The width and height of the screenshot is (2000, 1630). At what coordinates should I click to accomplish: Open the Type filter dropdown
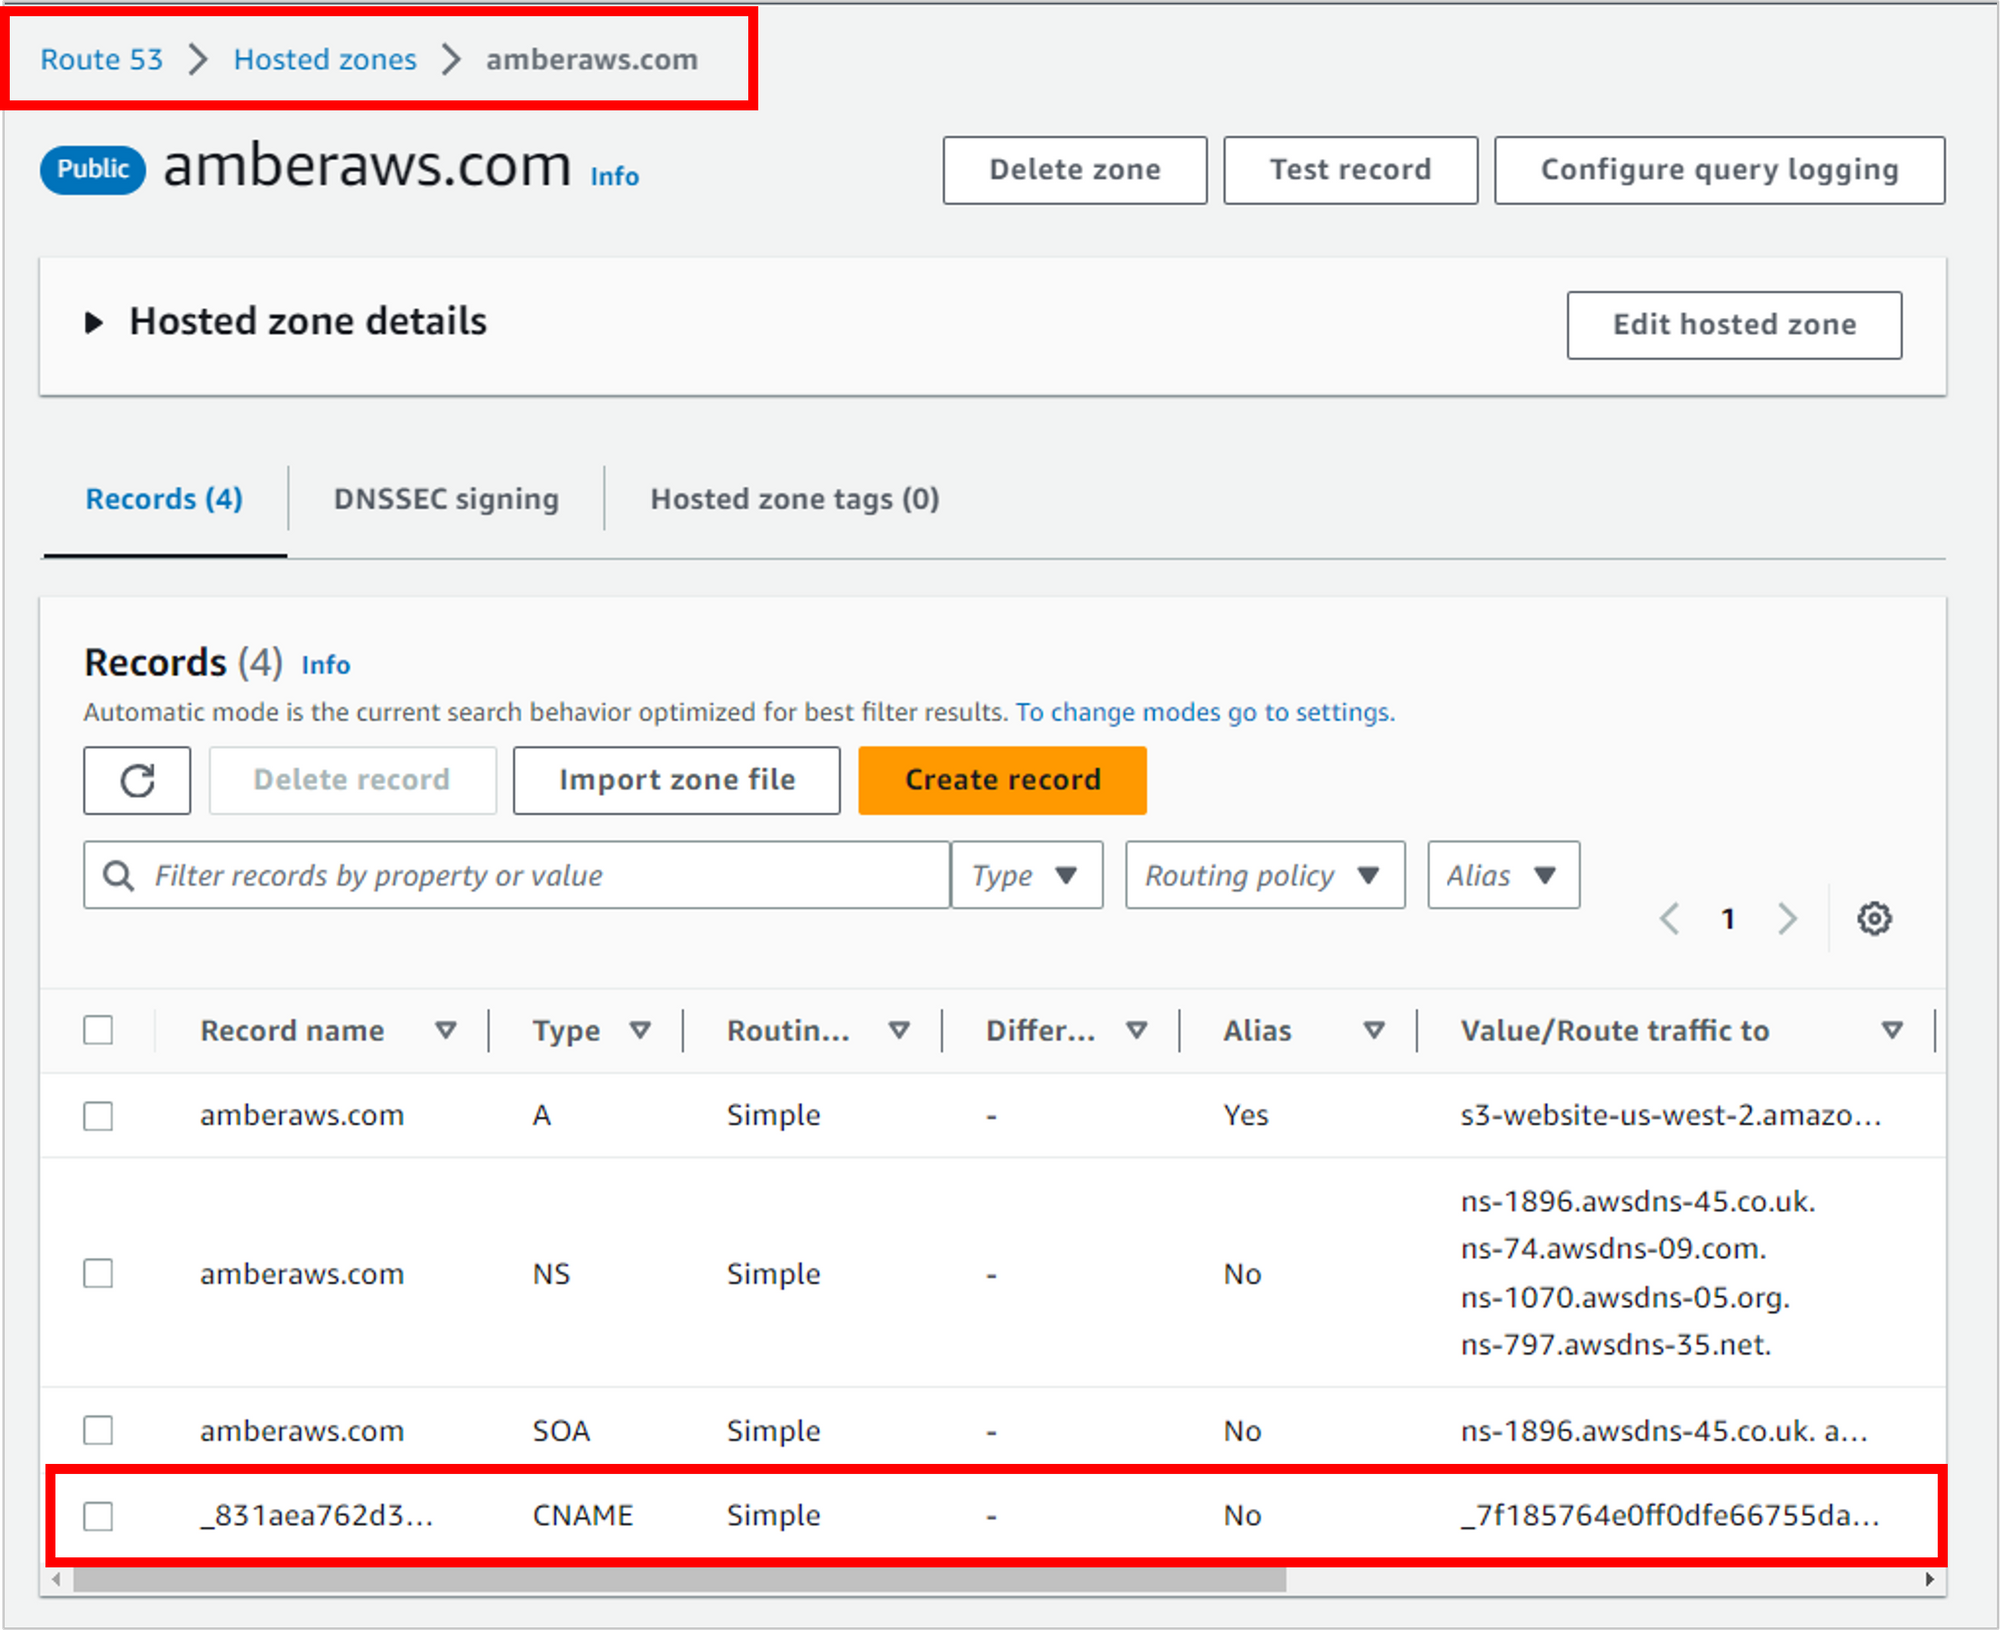click(x=1027, y=875)
